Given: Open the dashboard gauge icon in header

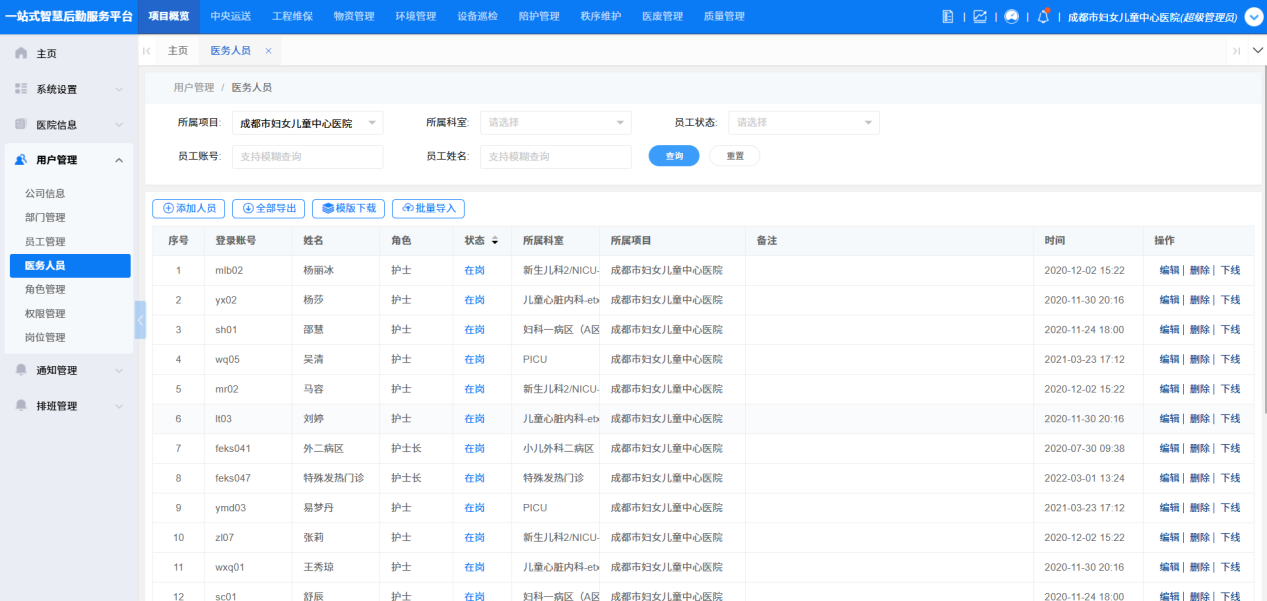Looking at the screenshot, I should tap(1011, 17).
